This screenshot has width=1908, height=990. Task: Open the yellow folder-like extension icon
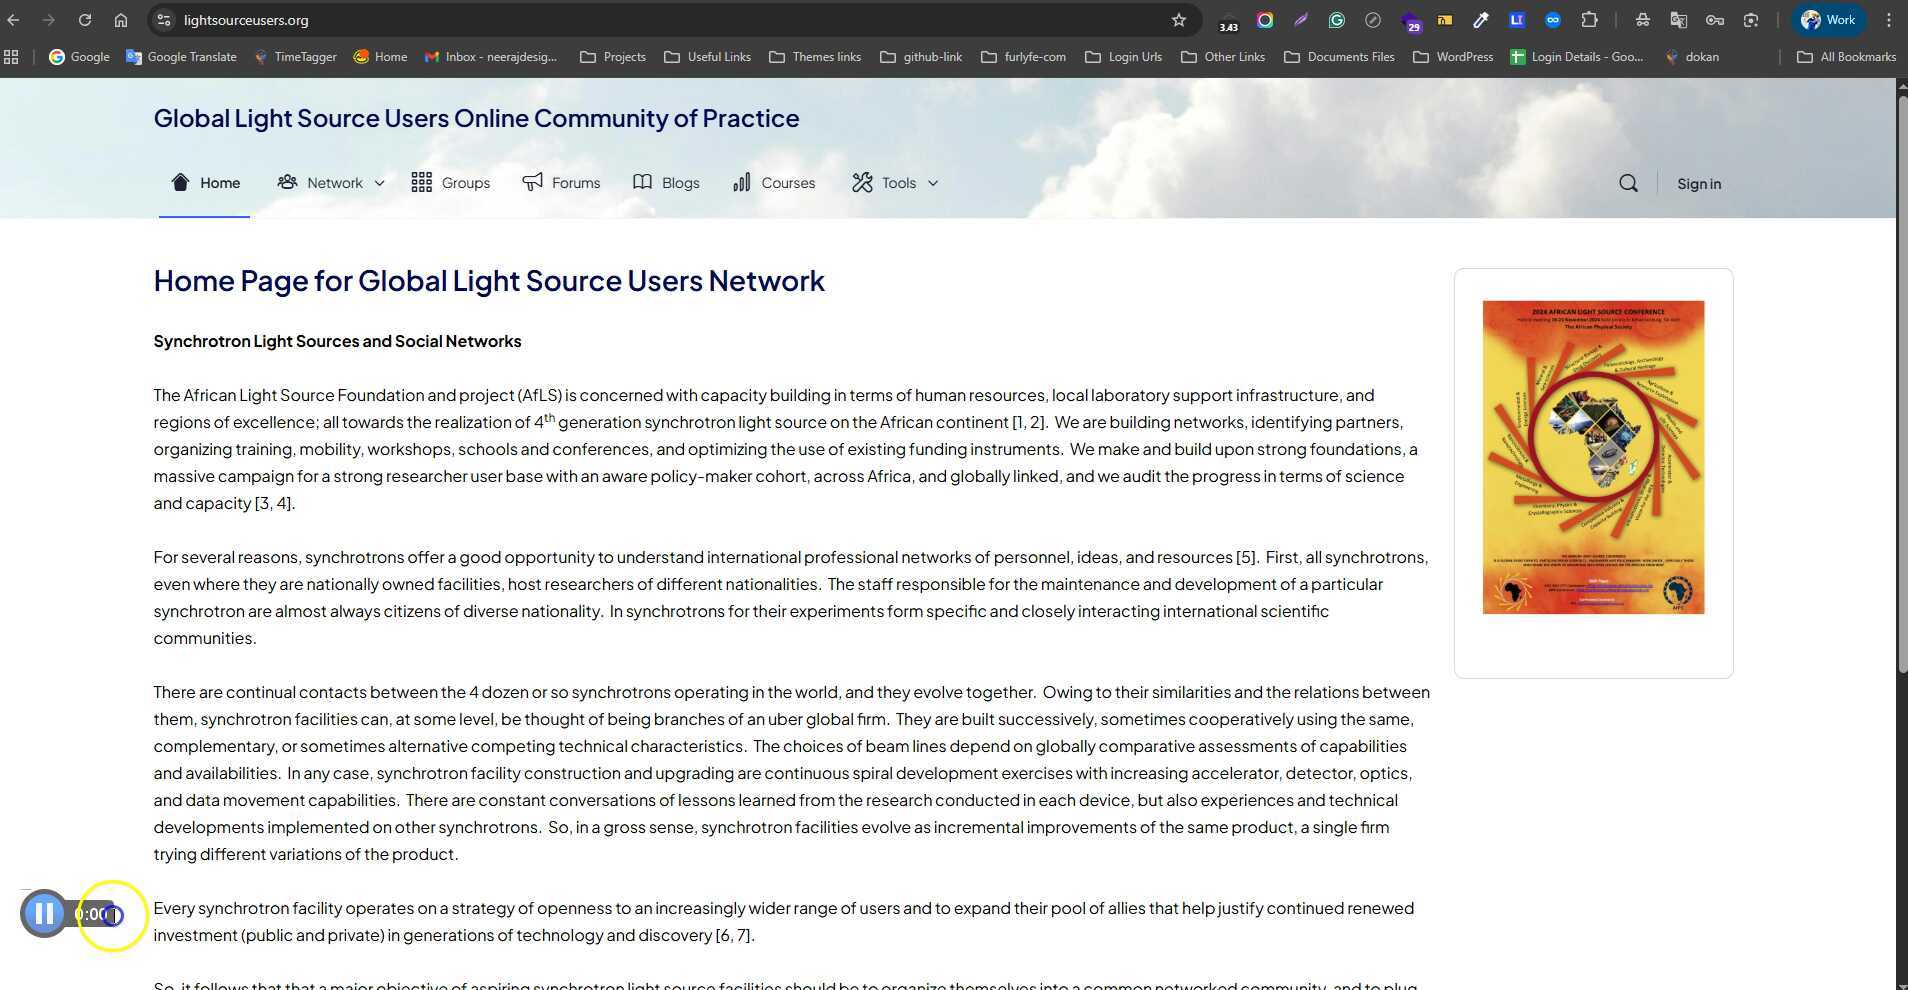[x=1445, y=20]
